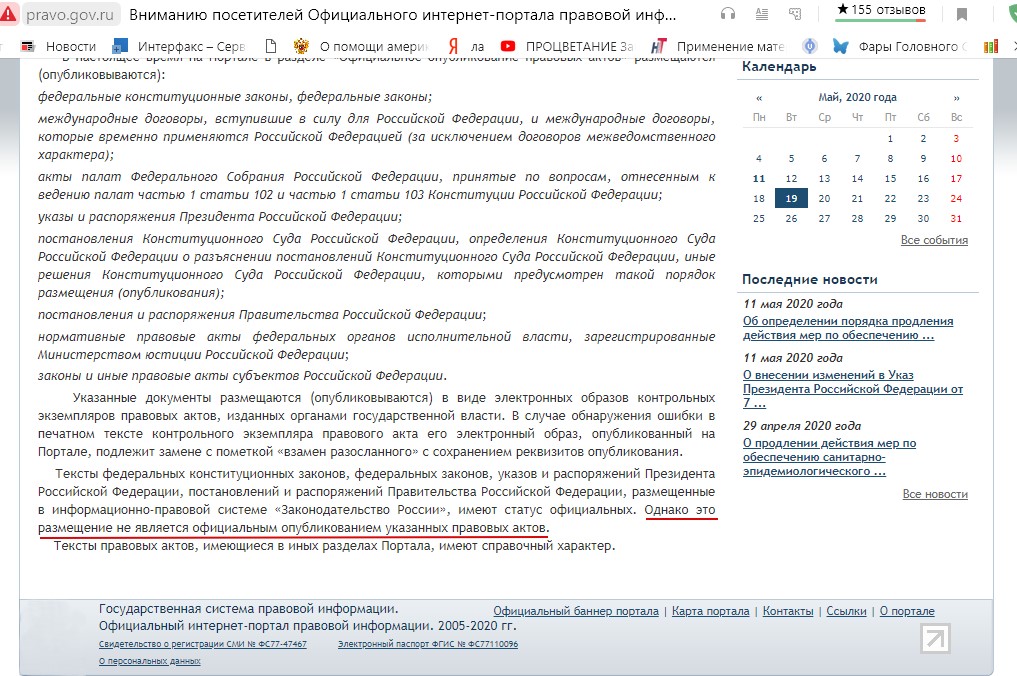Open the Интерфакс bookmark
Screen dimensions: 1017x676
point(178,46)
